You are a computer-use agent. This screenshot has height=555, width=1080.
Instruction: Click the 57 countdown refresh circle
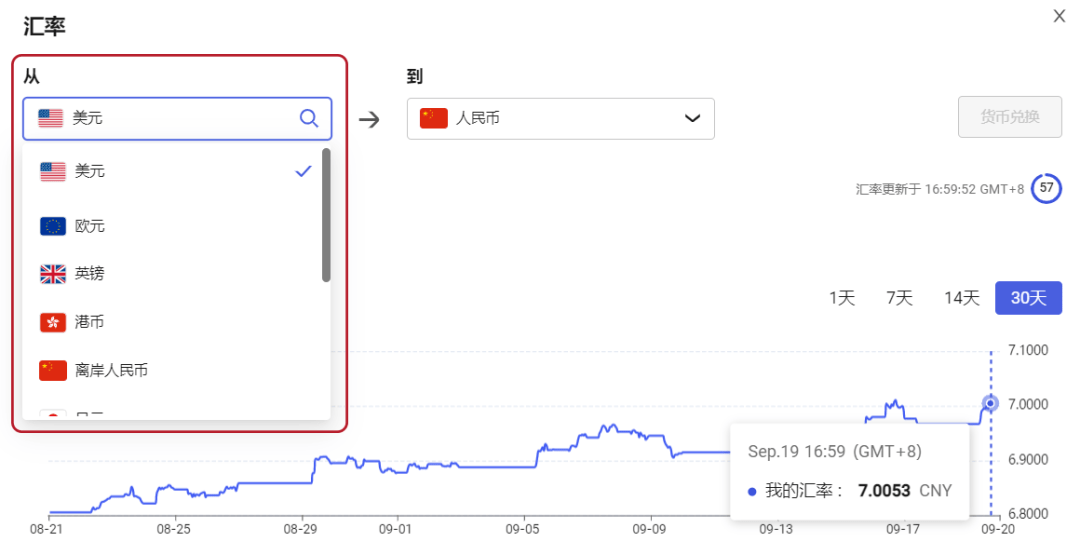[x=1046, y=188]
